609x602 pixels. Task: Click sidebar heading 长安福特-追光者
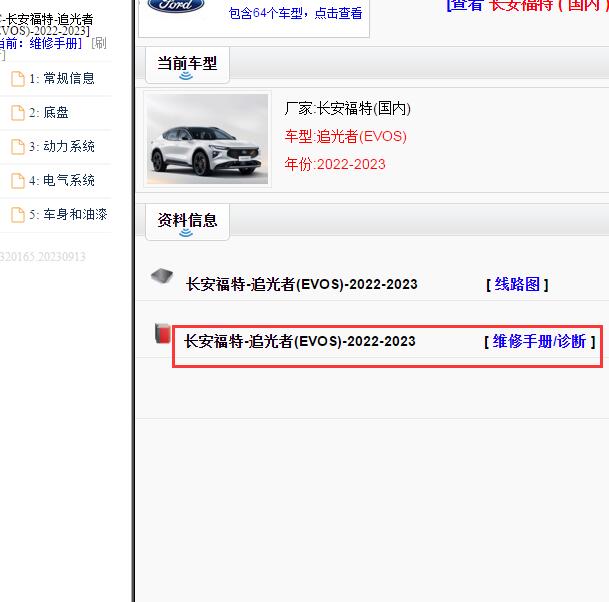coord(47,19)
